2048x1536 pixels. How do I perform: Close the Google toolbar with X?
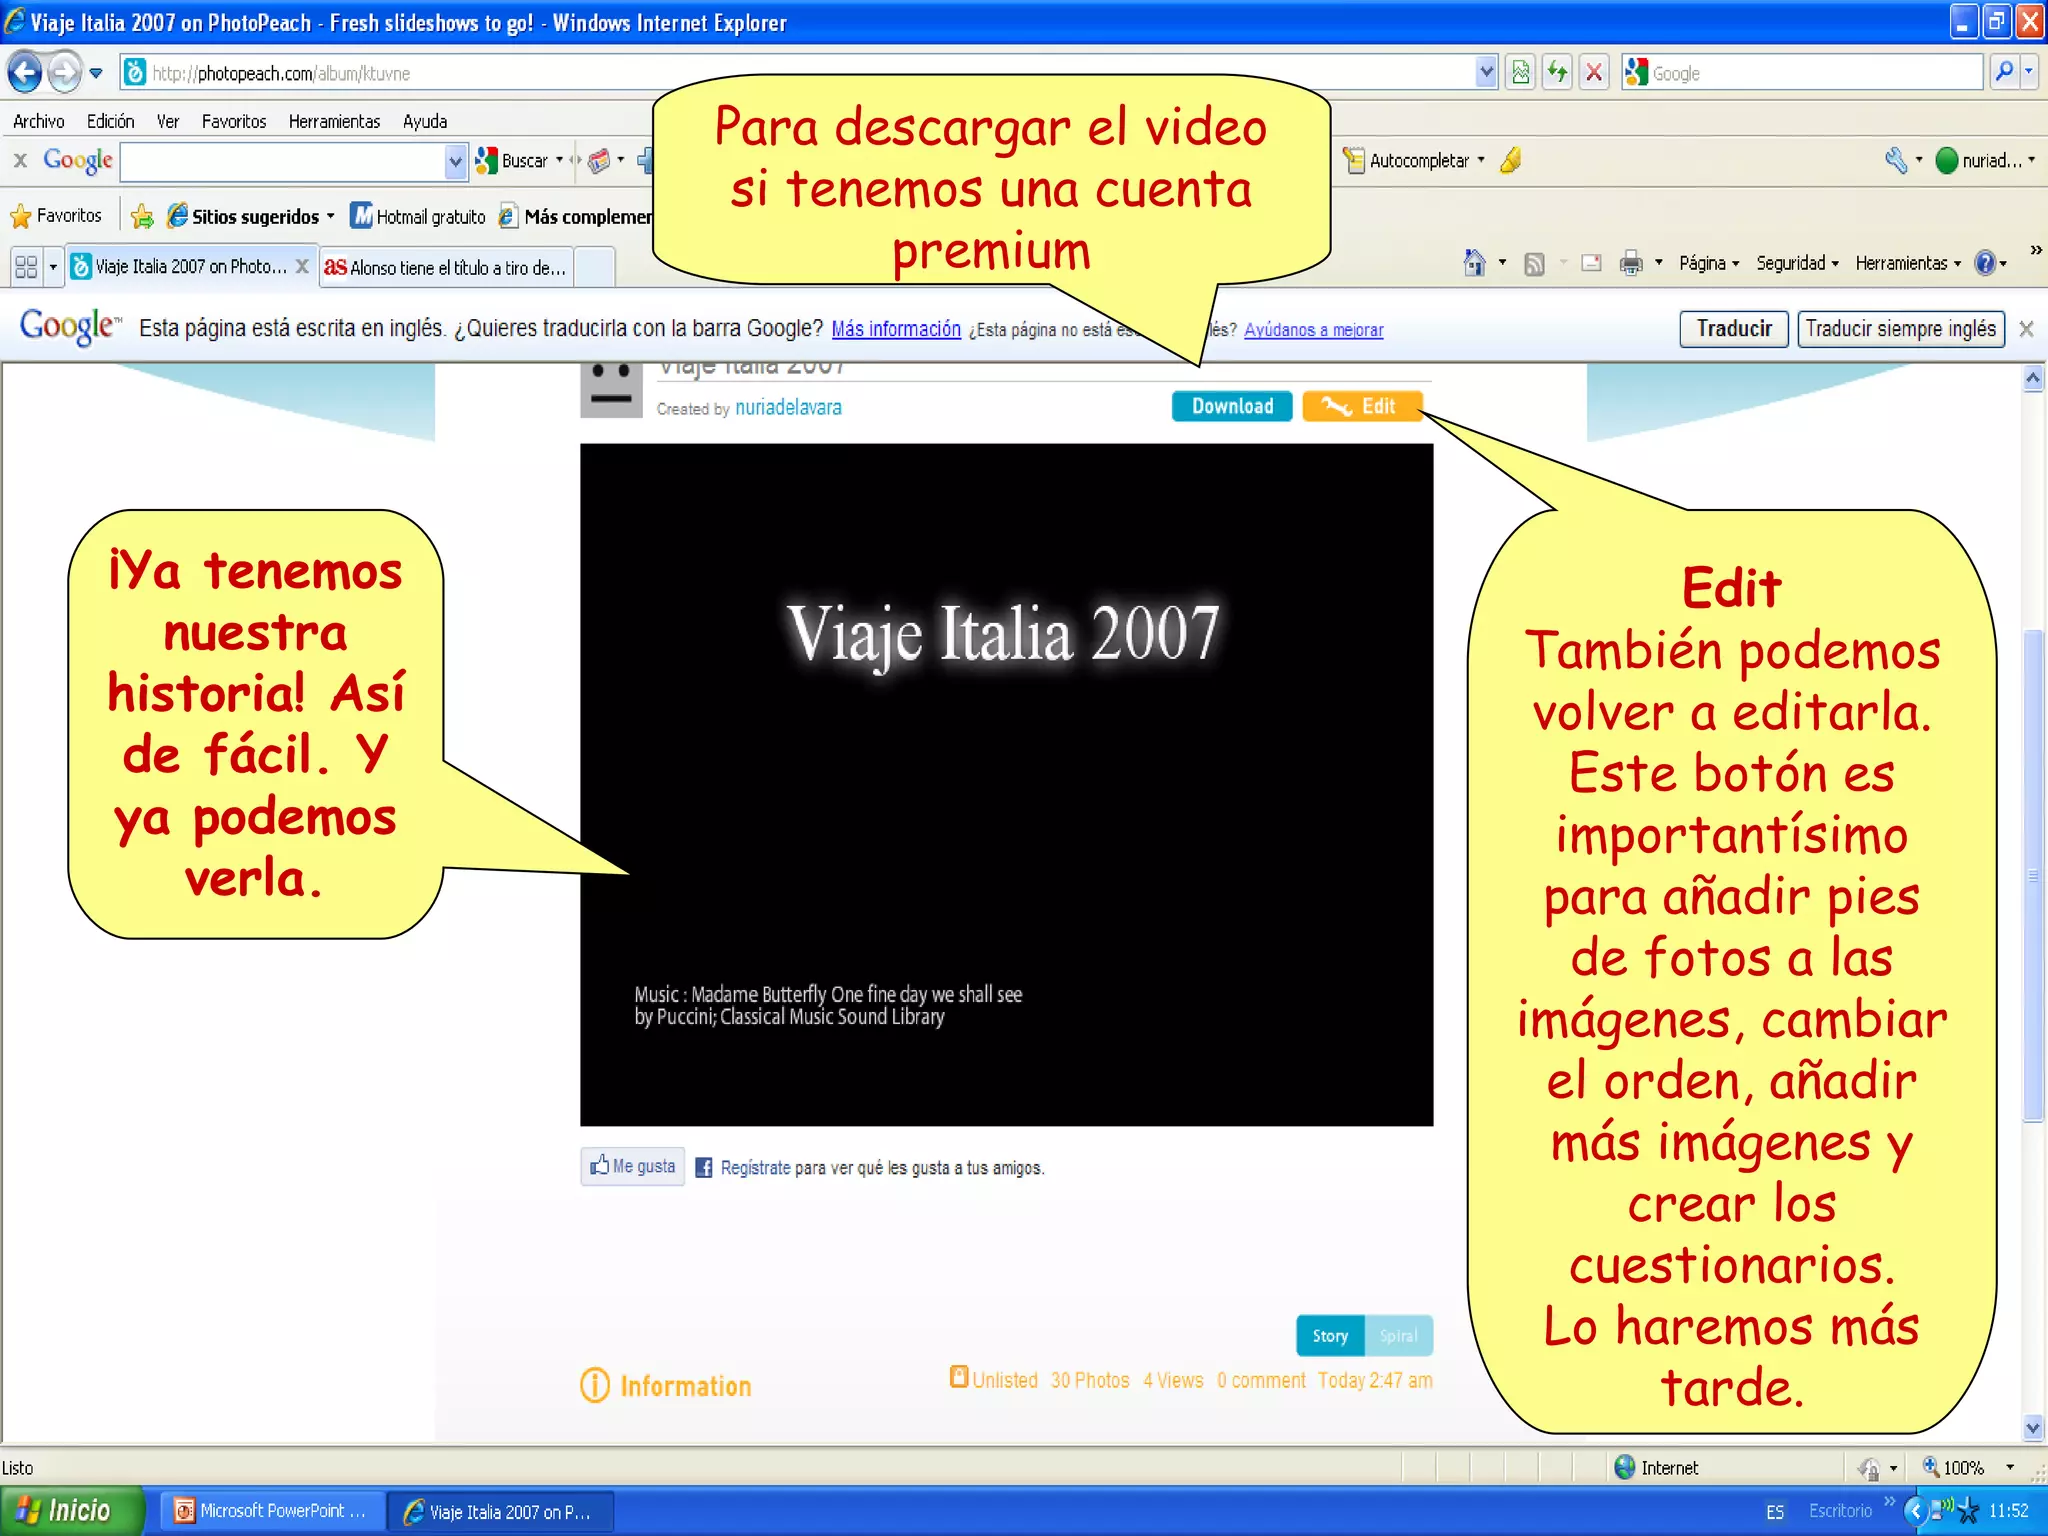[20, 160]
